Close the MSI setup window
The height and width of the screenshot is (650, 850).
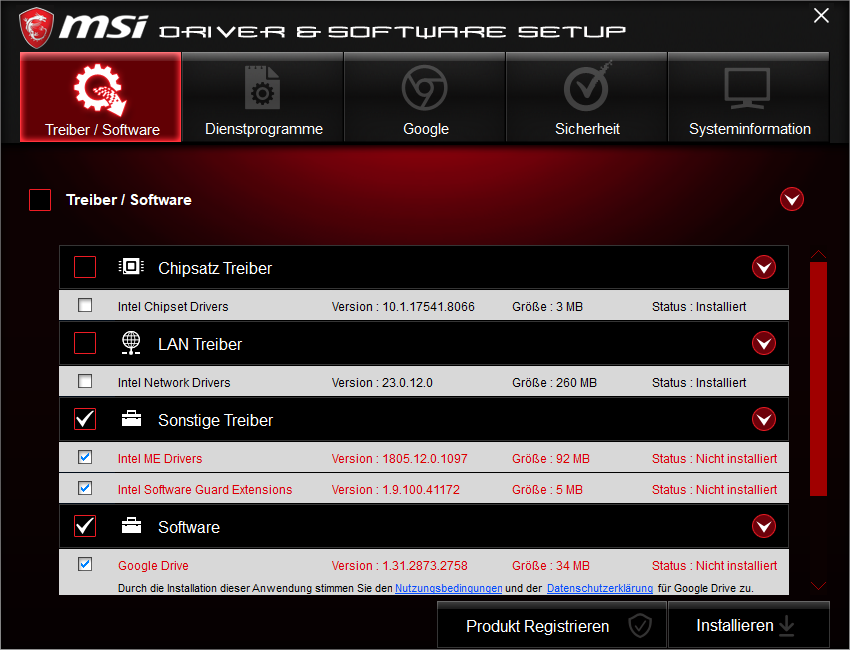(x=821, y=16)
